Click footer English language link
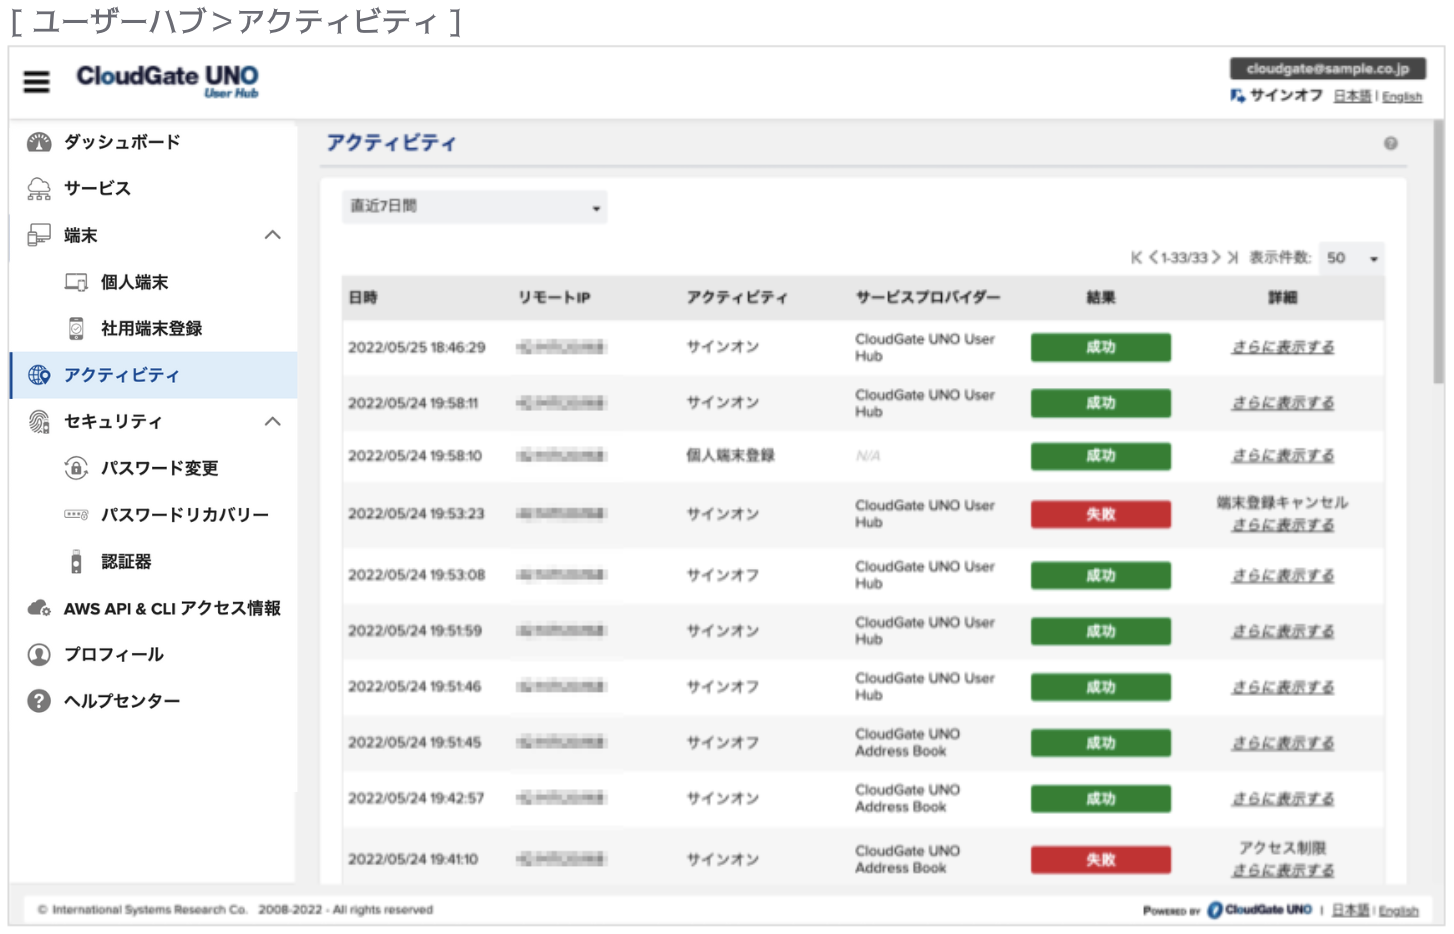The height and width of the screenshot is (934, 1454). click(1399, 911)
